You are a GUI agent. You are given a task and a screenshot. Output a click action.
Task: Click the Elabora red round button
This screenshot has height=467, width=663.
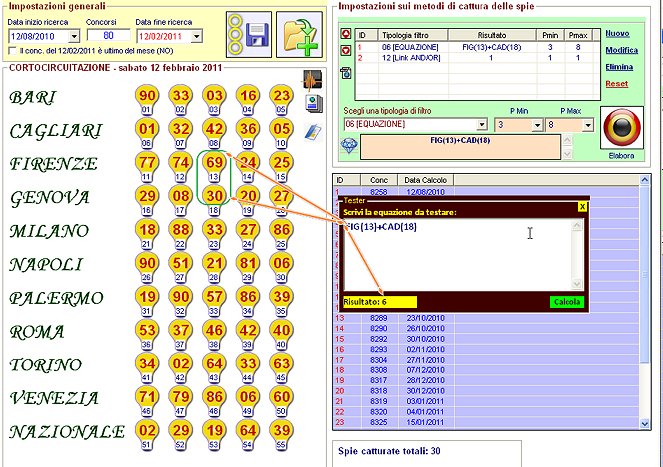click(x=622, y=128)
